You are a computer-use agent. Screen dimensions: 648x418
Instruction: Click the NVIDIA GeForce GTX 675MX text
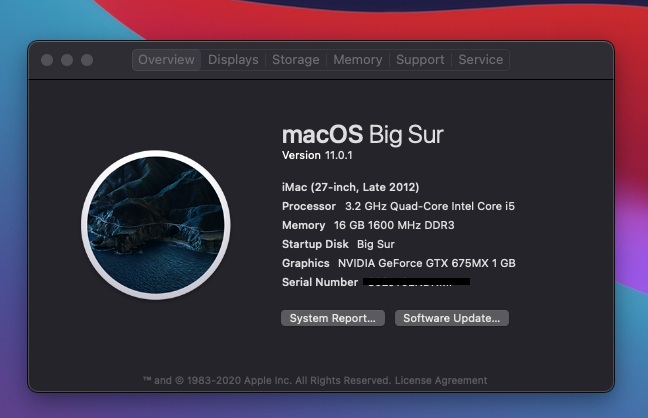pos(426,263)
